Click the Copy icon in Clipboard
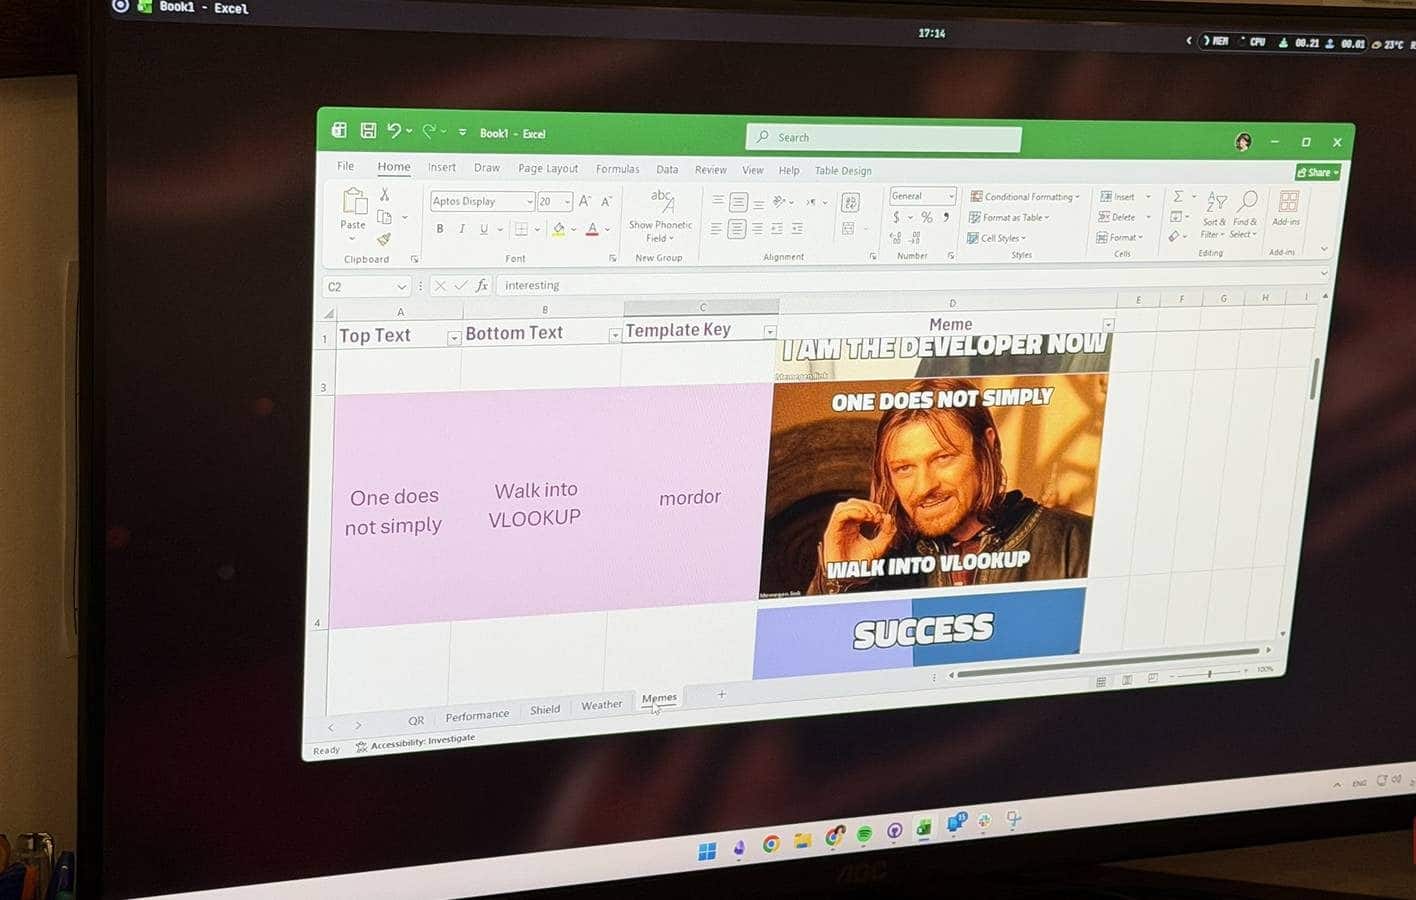Screen dimensions: 1416x900 (x=384, y=216)
